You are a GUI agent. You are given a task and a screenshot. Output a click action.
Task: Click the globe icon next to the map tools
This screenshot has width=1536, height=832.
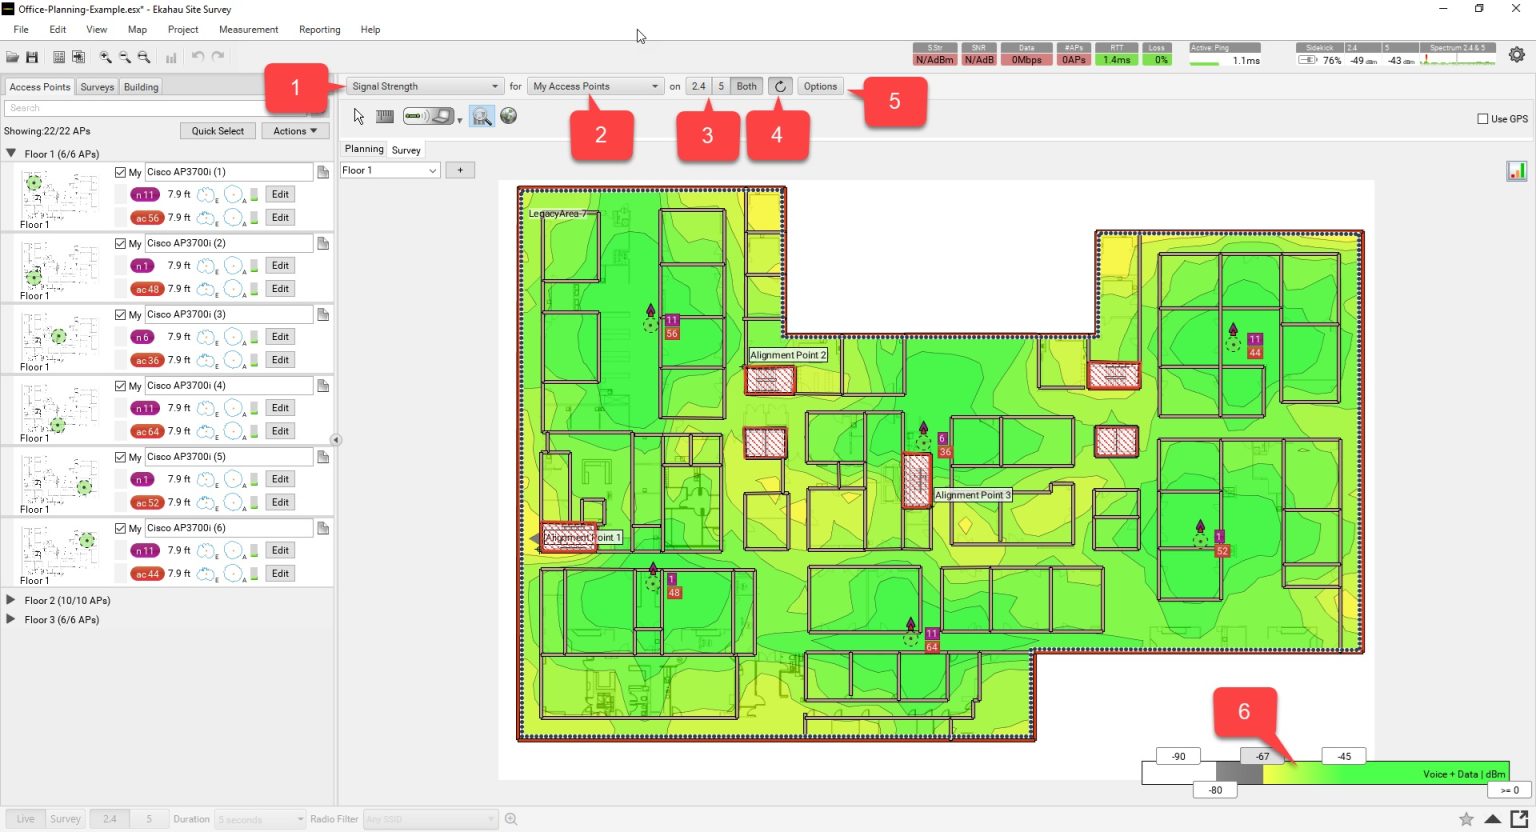[507, 116]
